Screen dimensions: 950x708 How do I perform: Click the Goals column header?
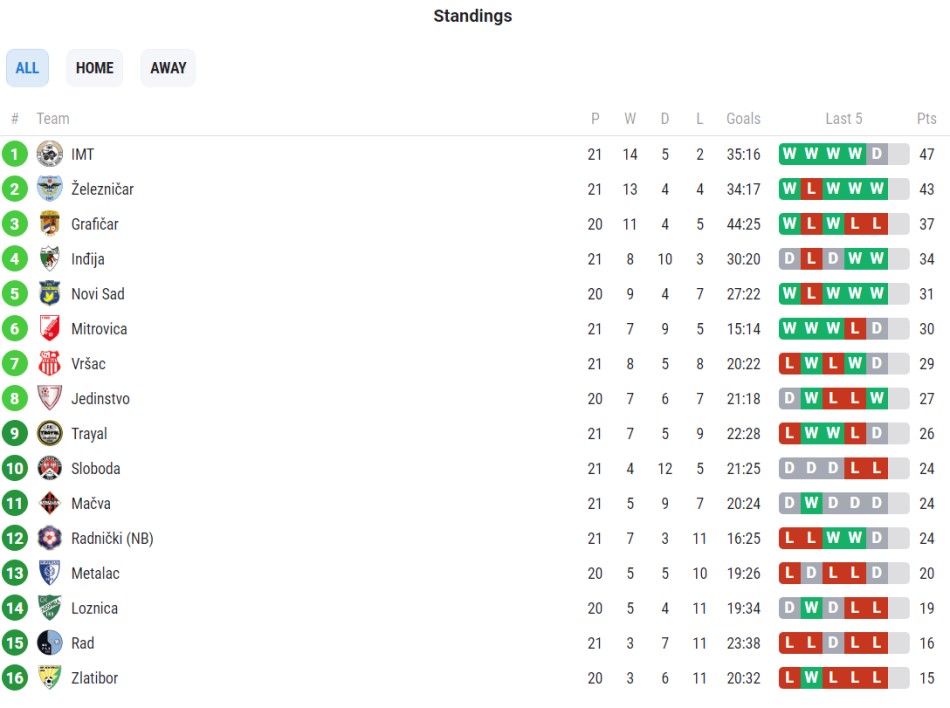[x=743, y=119]
